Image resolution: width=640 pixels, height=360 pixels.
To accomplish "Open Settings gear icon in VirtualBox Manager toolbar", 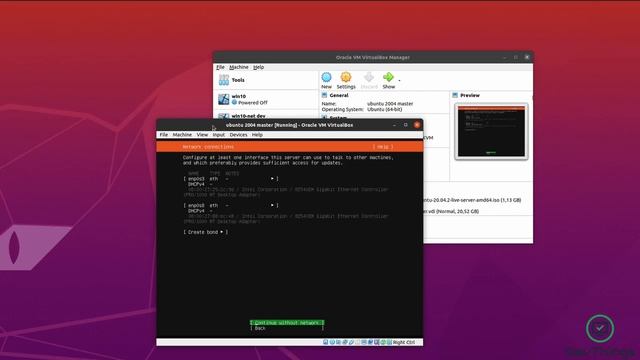I will (x=346, y=77).
